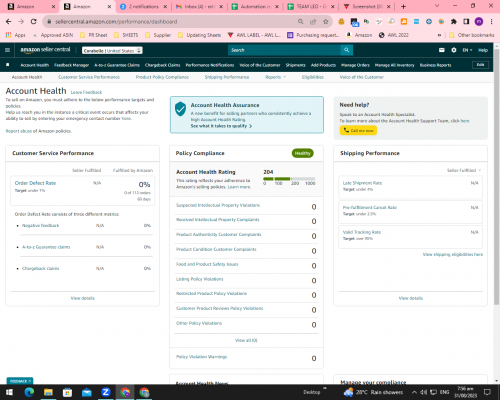Open Feedback Manager in the top menu
The height and width of the screenshot is (400, 500).
click(71, 65)
